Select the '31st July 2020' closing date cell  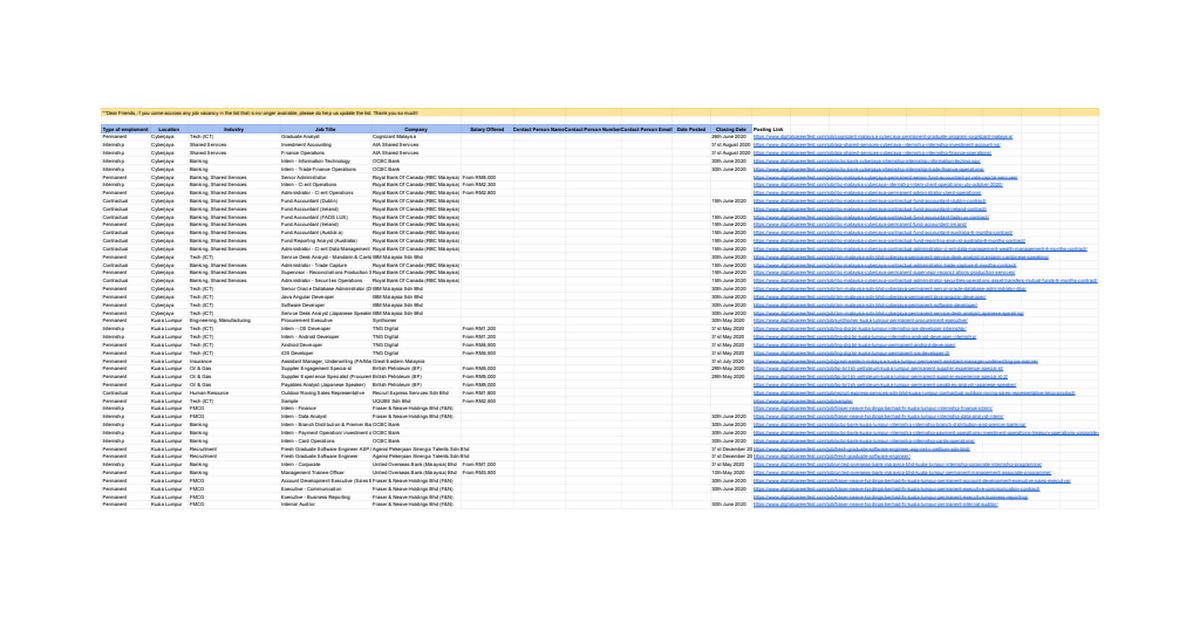[x=731, y=361]
